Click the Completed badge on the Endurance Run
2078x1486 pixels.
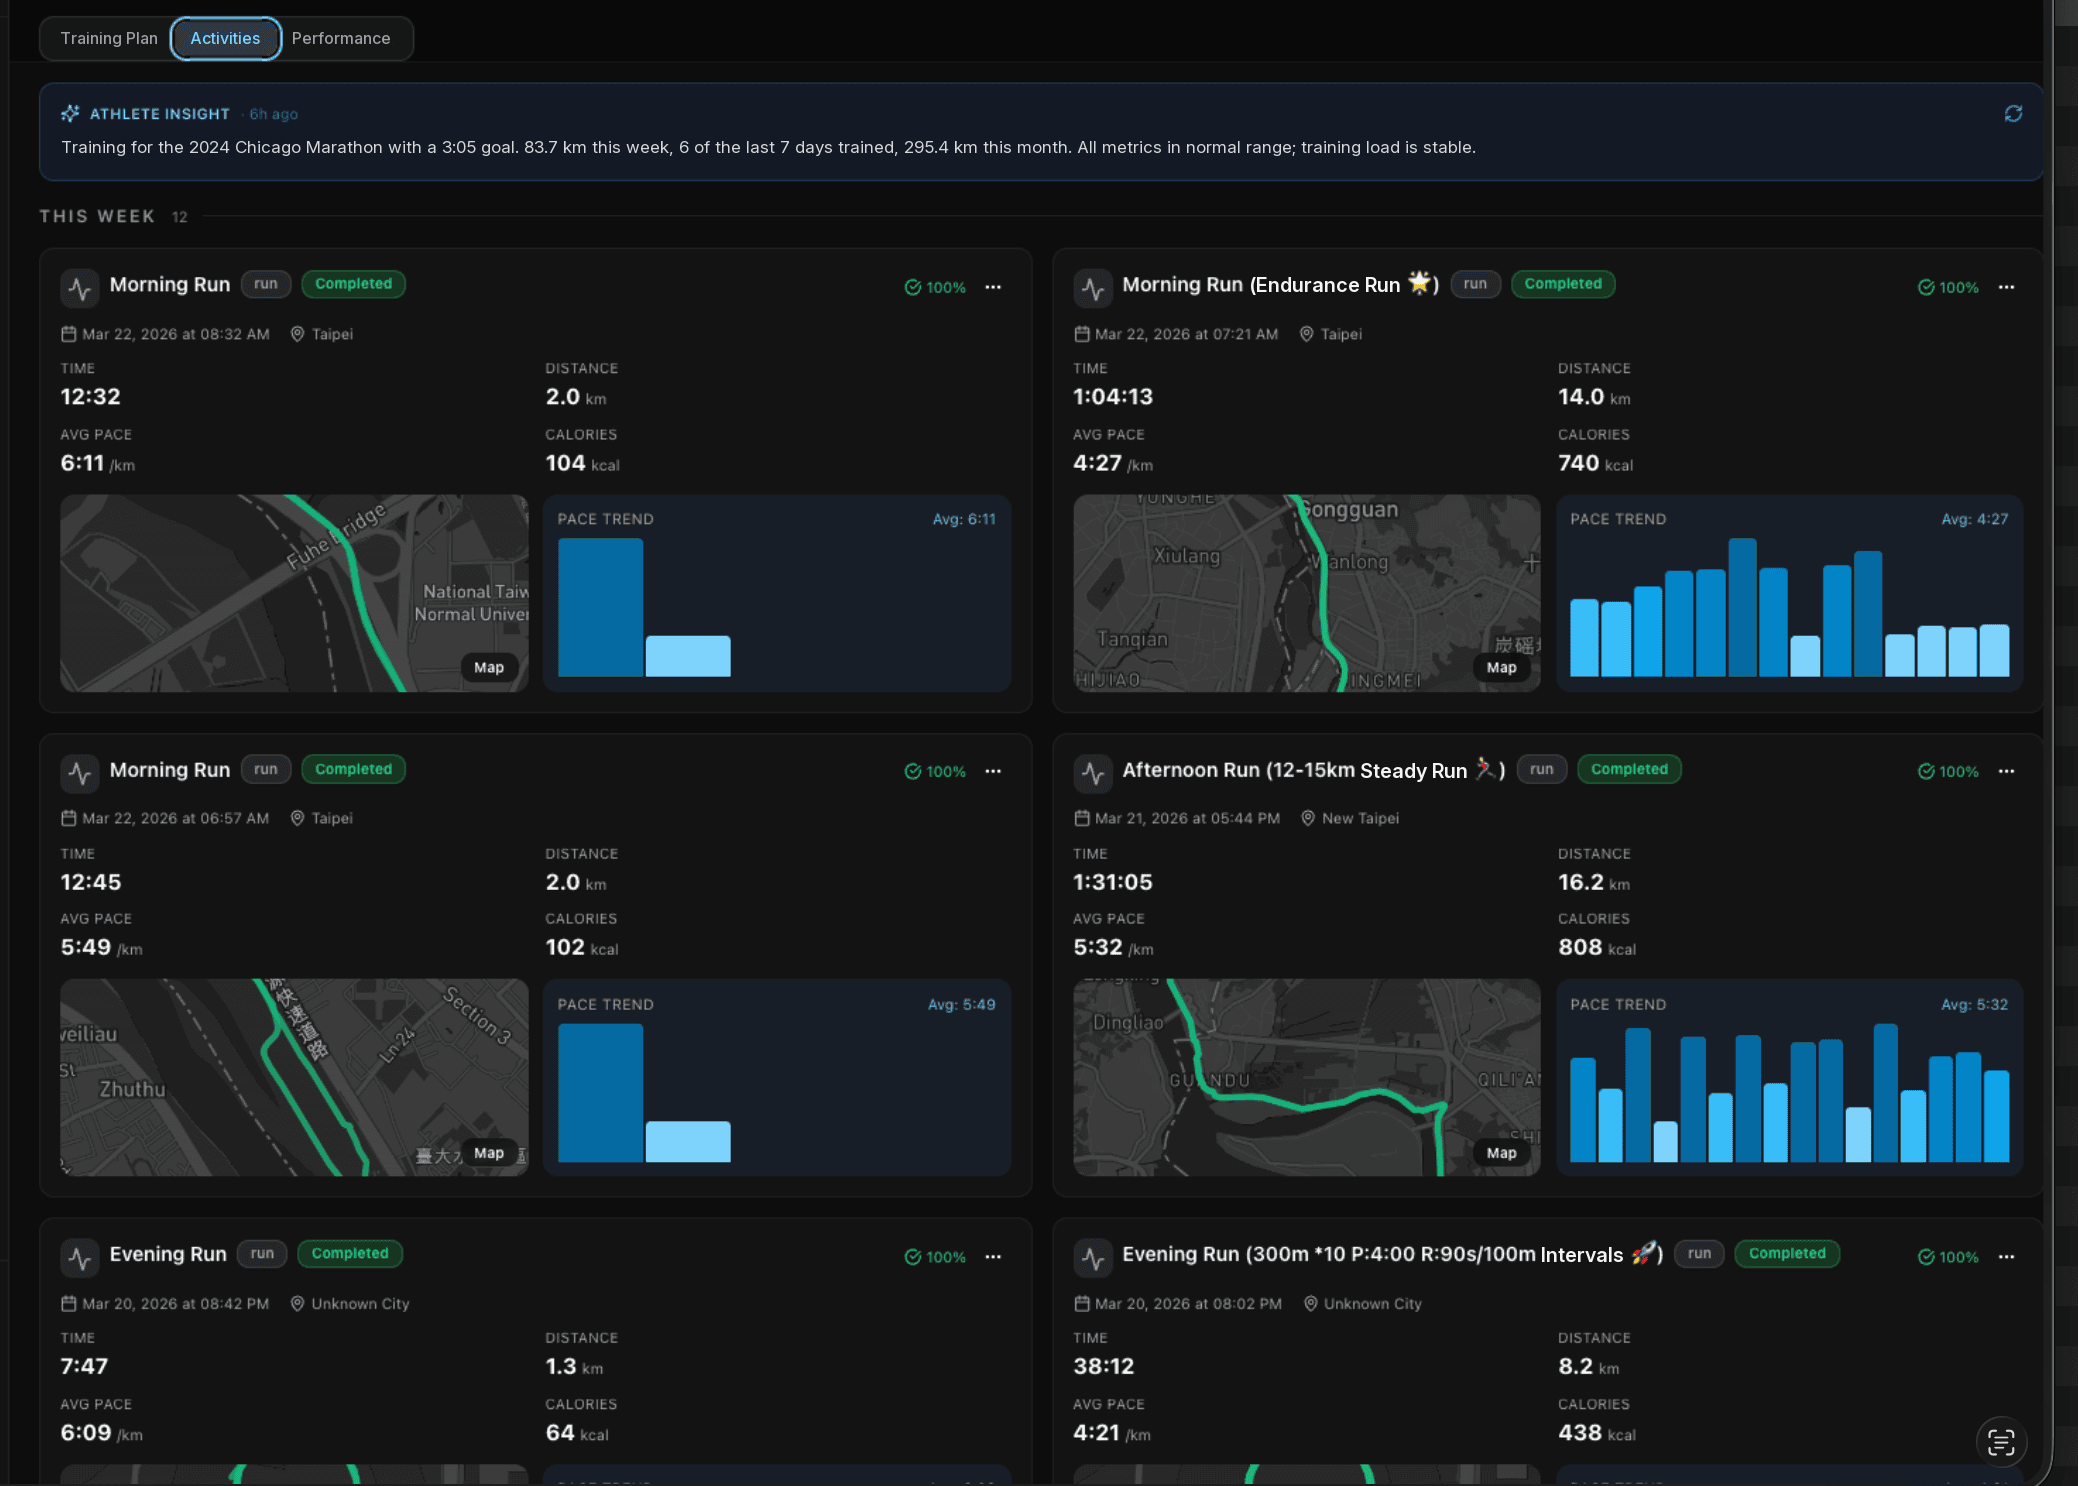(x=1563, y=284)
